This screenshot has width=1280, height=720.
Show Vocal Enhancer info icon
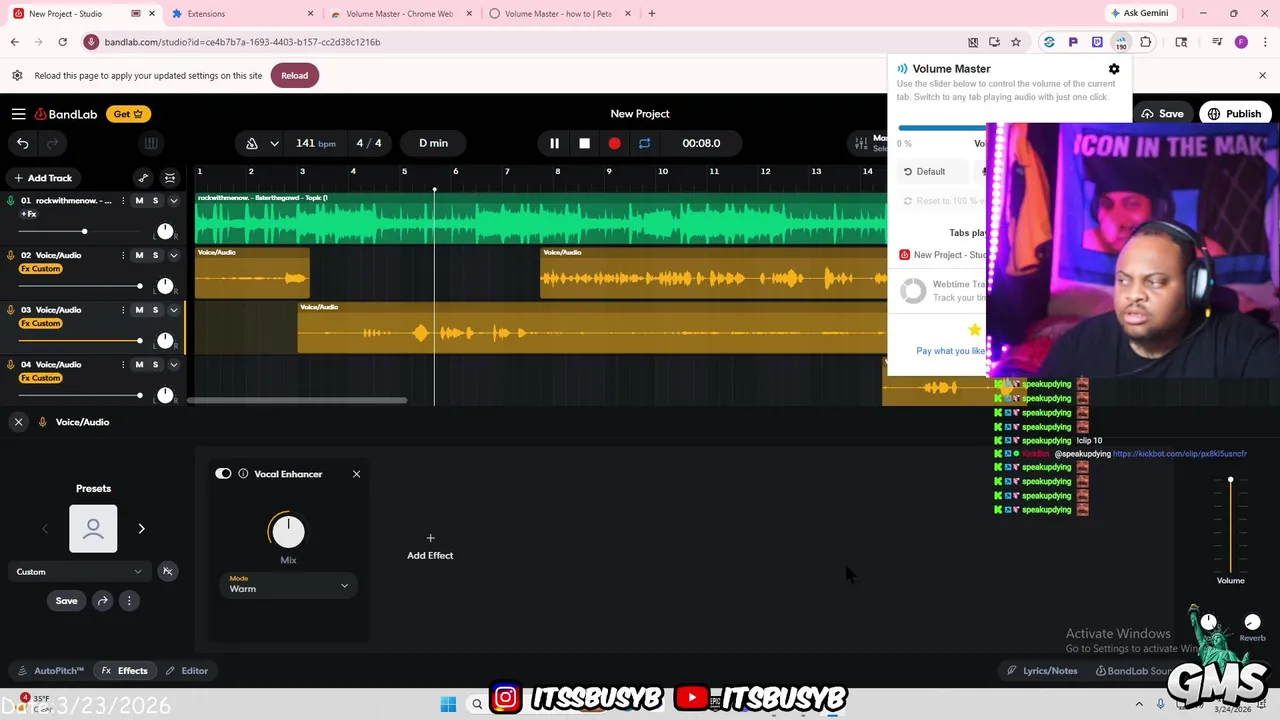[x=243, y=474]
